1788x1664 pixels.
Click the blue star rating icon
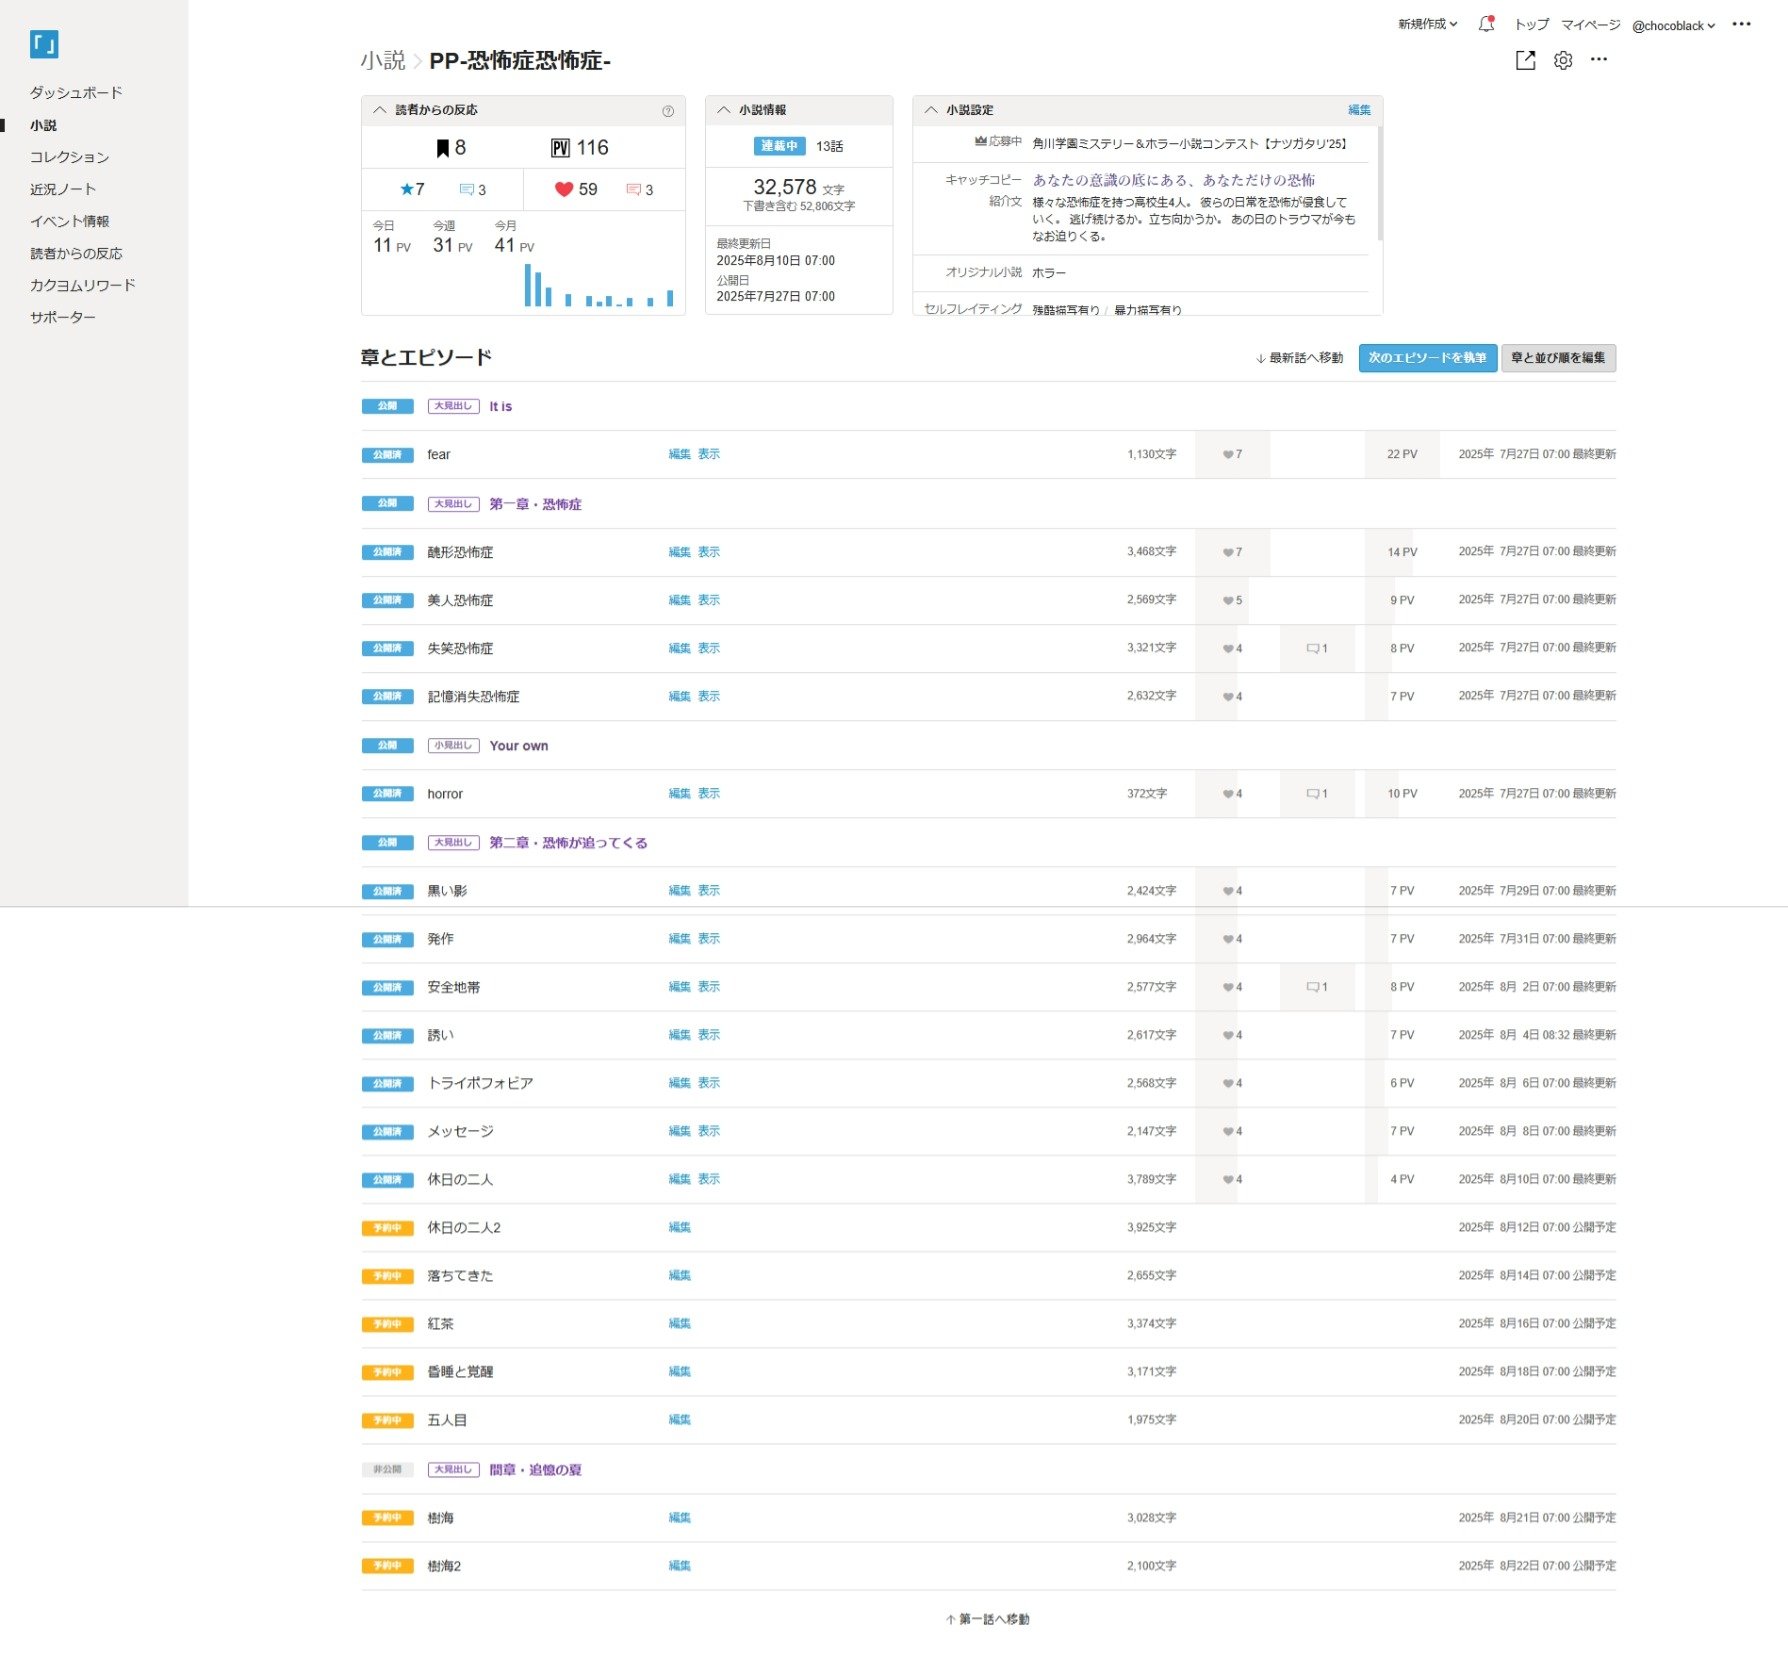[x=406, y=189]
